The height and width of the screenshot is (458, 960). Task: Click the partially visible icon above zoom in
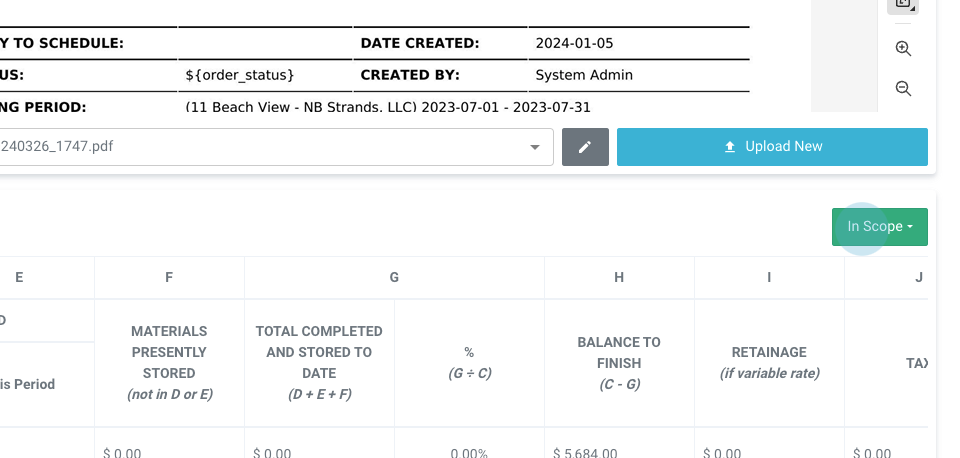(903, 5)
